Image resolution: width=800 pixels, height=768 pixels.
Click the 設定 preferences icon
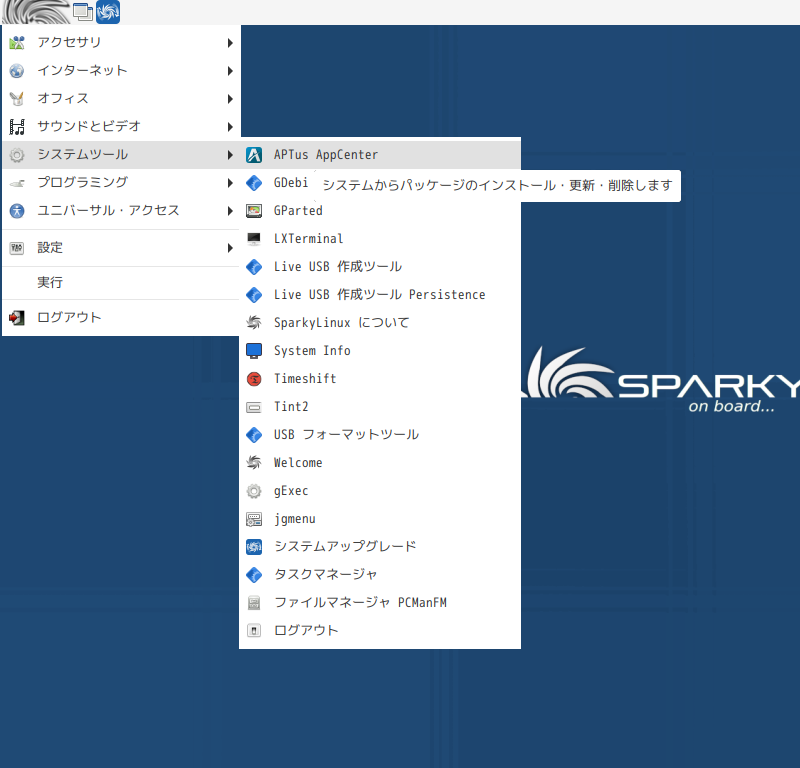click(x=17, y=248)
